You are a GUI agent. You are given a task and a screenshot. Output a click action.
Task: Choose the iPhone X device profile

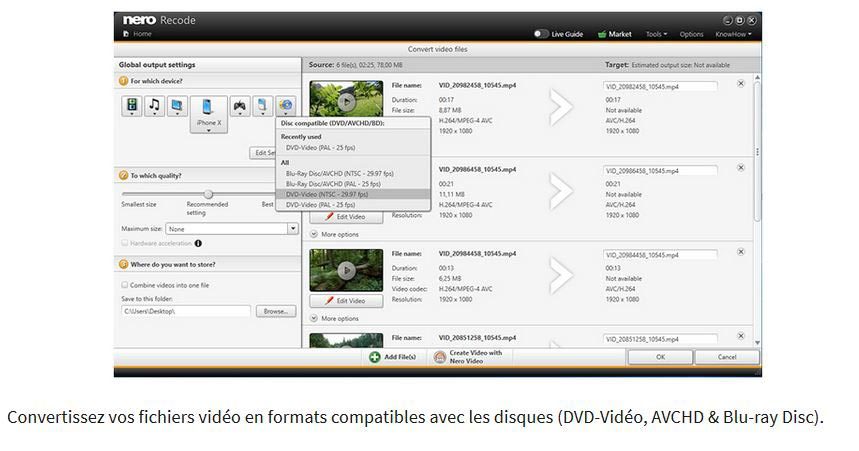click(x=208, y=114)
